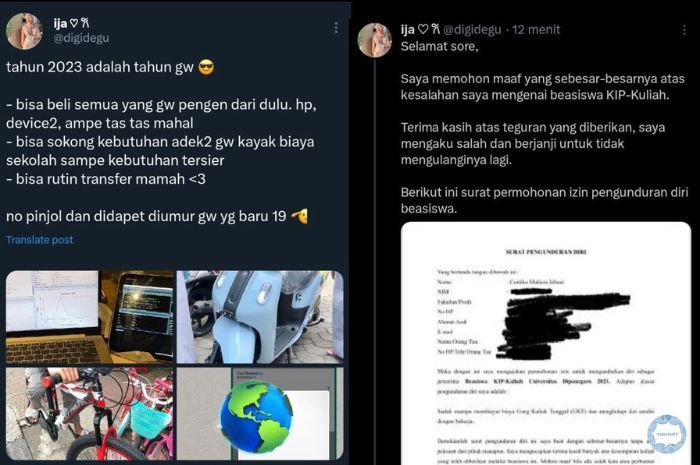Click the saluting emoji after 'baru 19'
This screenshot has height=465, width=700.
tap(299, 216)
